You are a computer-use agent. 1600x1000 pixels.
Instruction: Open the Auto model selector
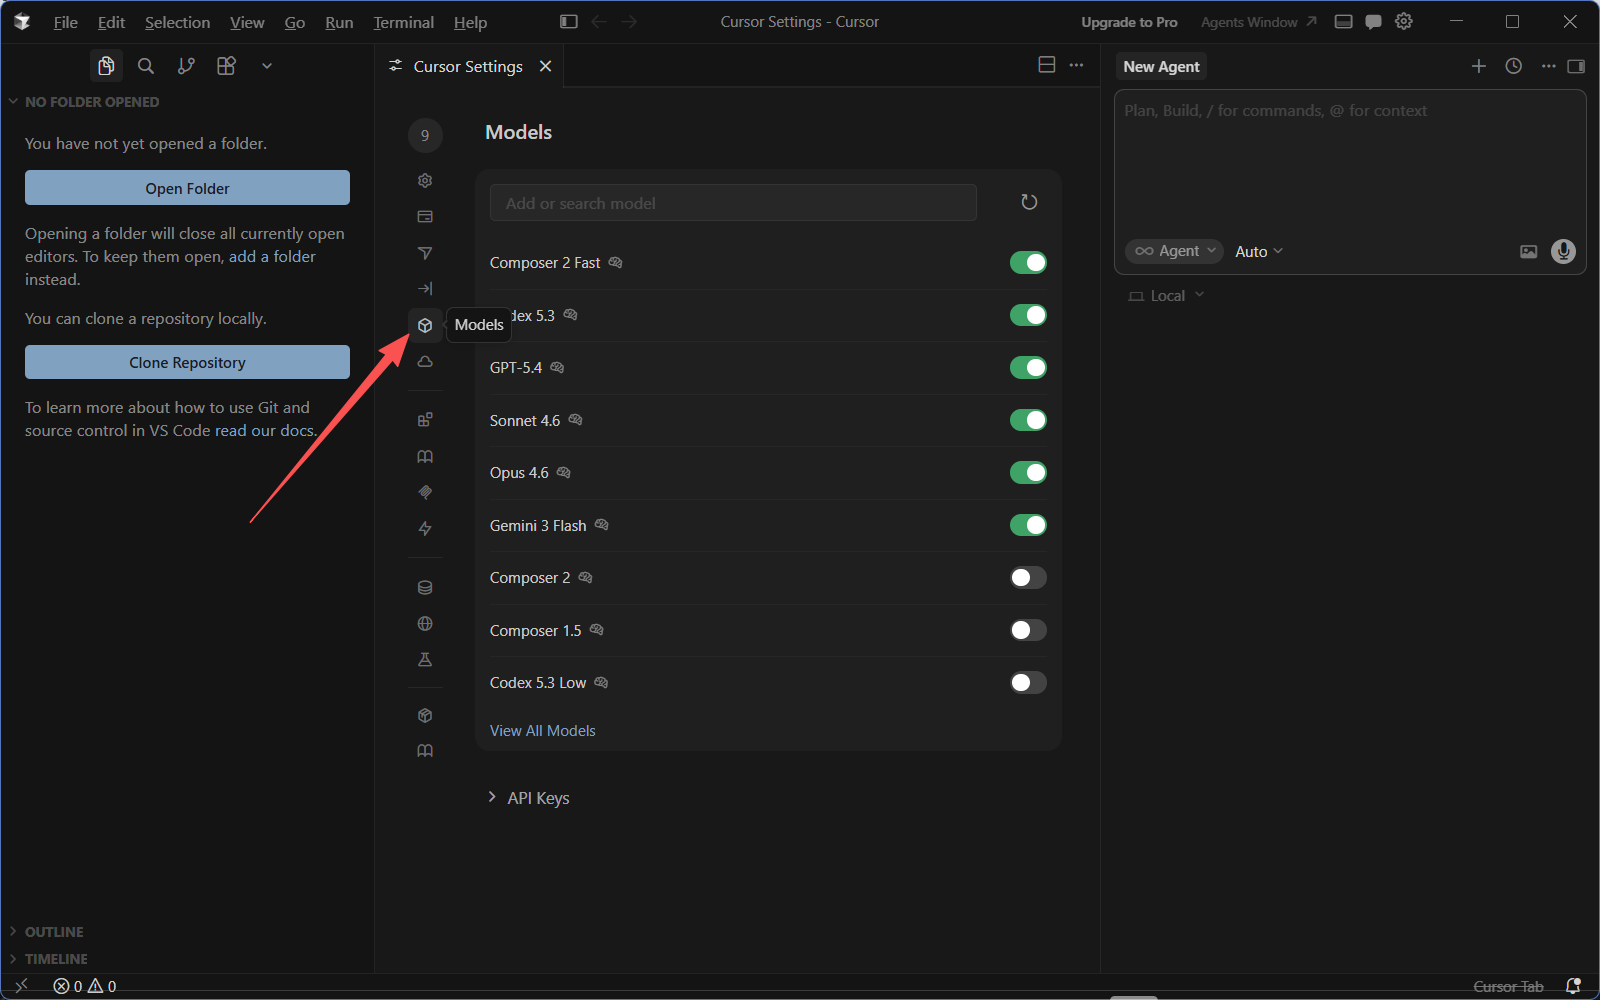click(1259, 252)
